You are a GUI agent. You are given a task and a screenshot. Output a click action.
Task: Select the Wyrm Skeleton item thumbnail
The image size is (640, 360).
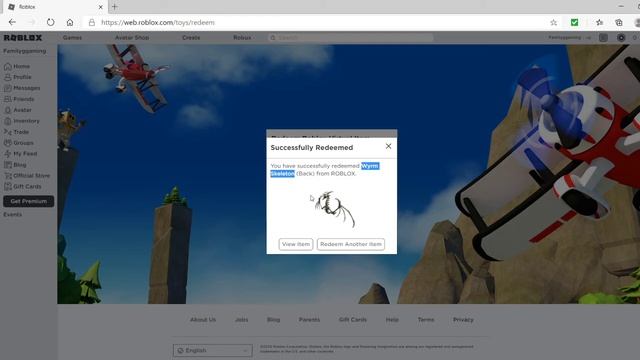point(335,209)
